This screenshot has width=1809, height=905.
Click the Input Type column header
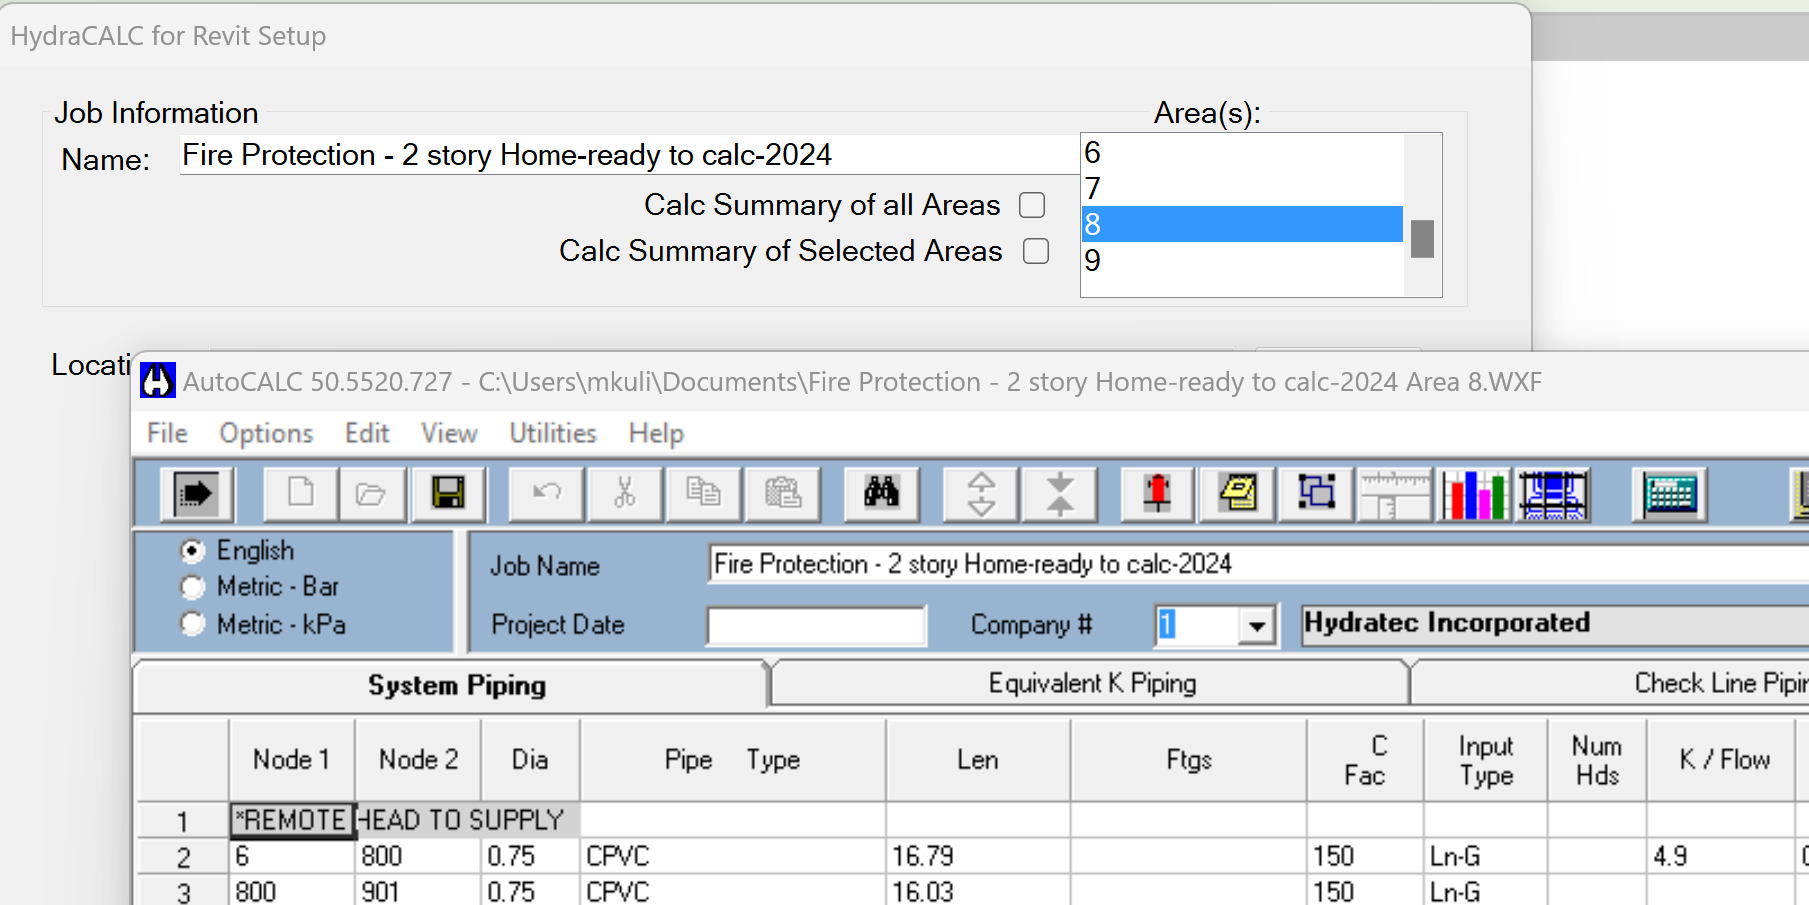point(1486,760)
